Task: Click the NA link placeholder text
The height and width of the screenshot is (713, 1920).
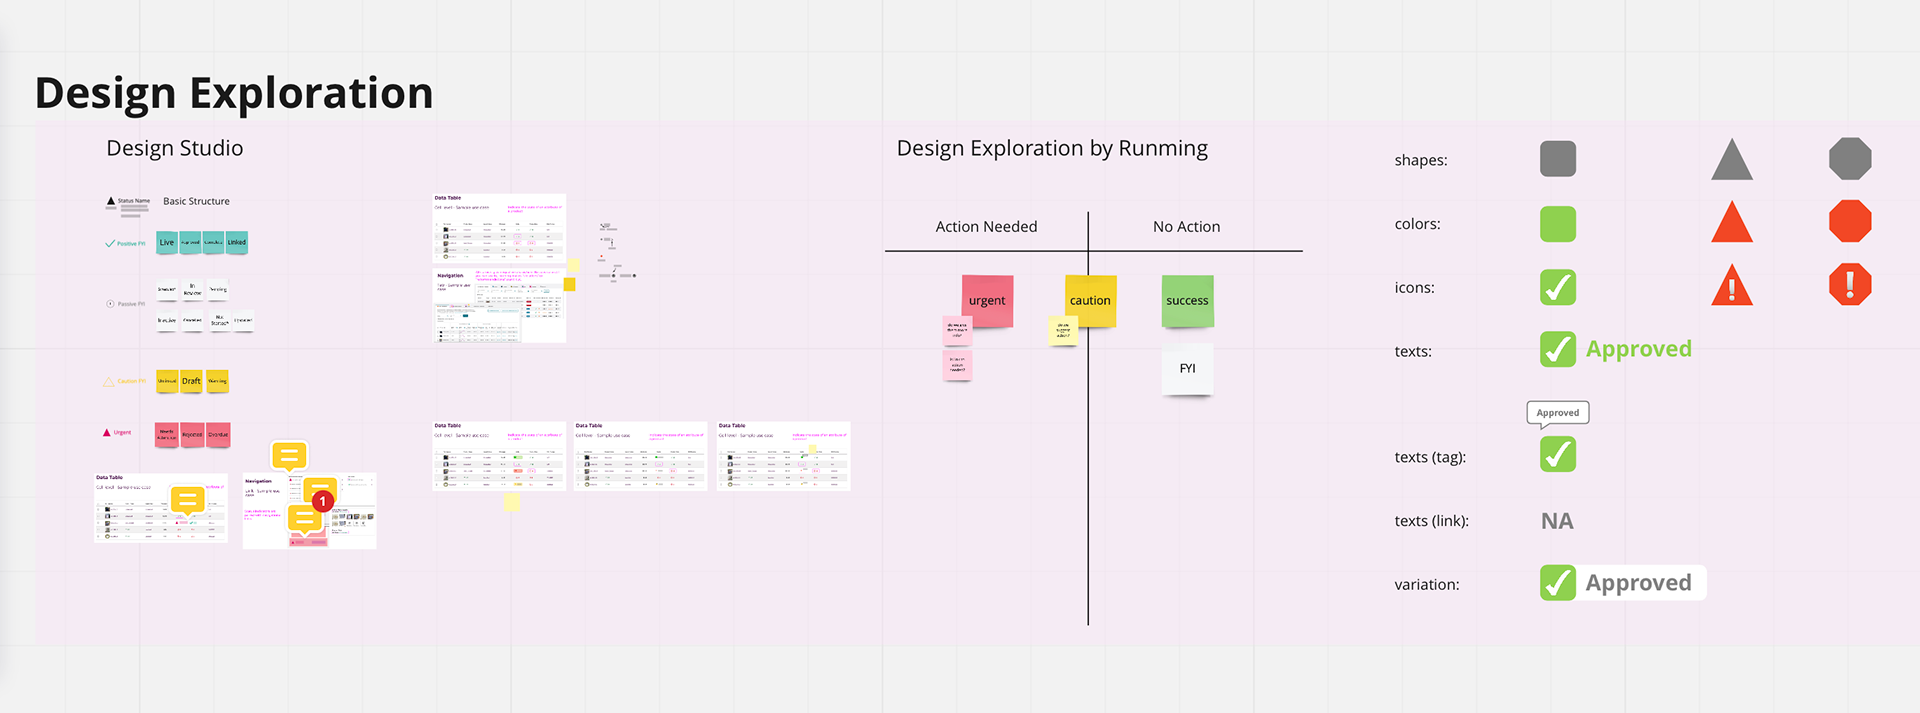Action: 1557,521
